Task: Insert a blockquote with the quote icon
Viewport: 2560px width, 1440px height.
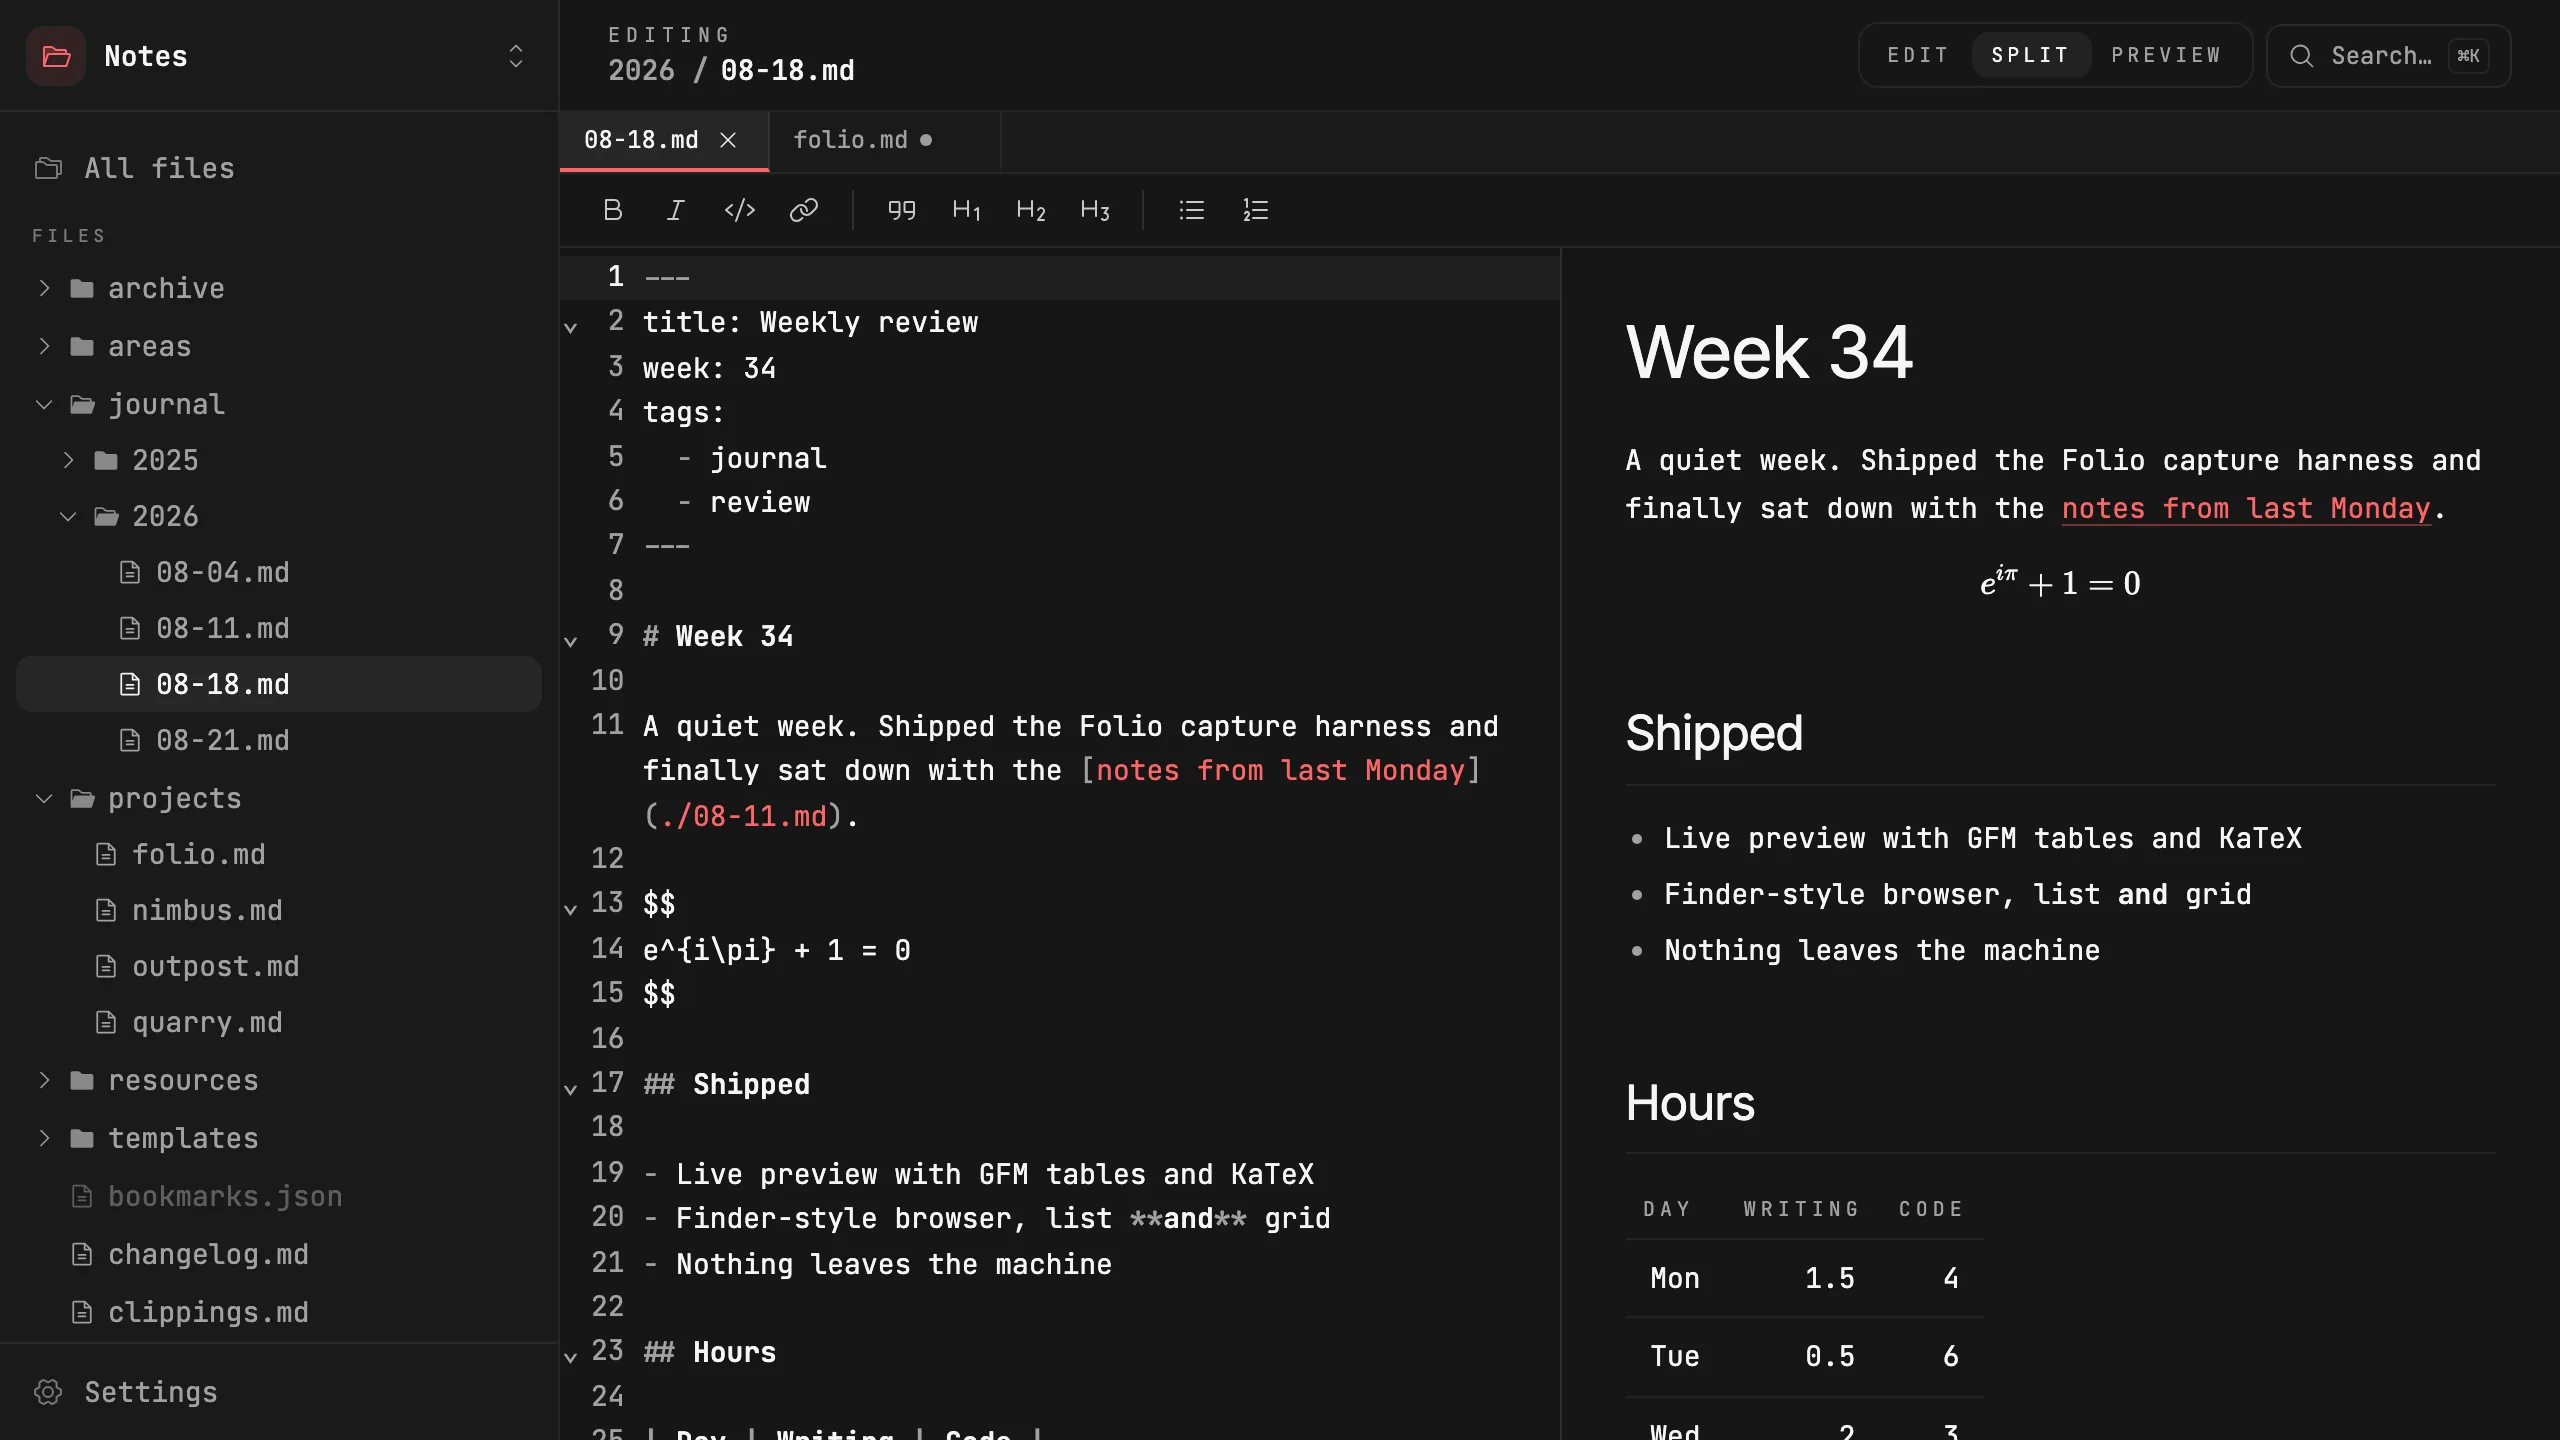Action: (902, 210)
